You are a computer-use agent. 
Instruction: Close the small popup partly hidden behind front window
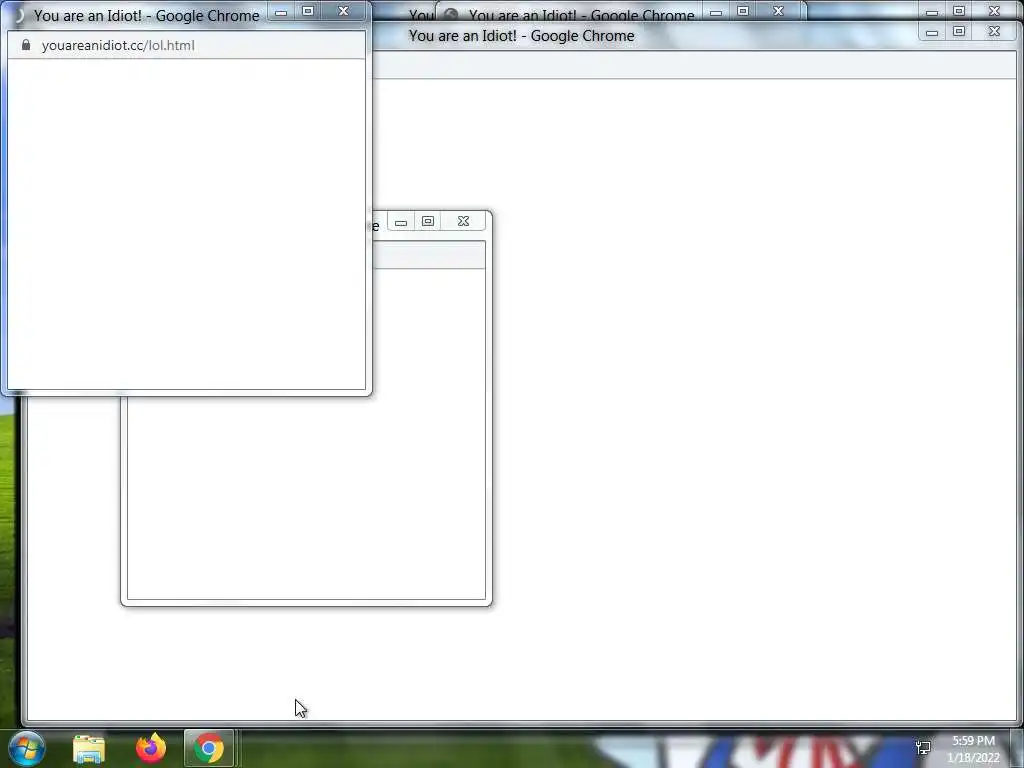click(464, 221)
